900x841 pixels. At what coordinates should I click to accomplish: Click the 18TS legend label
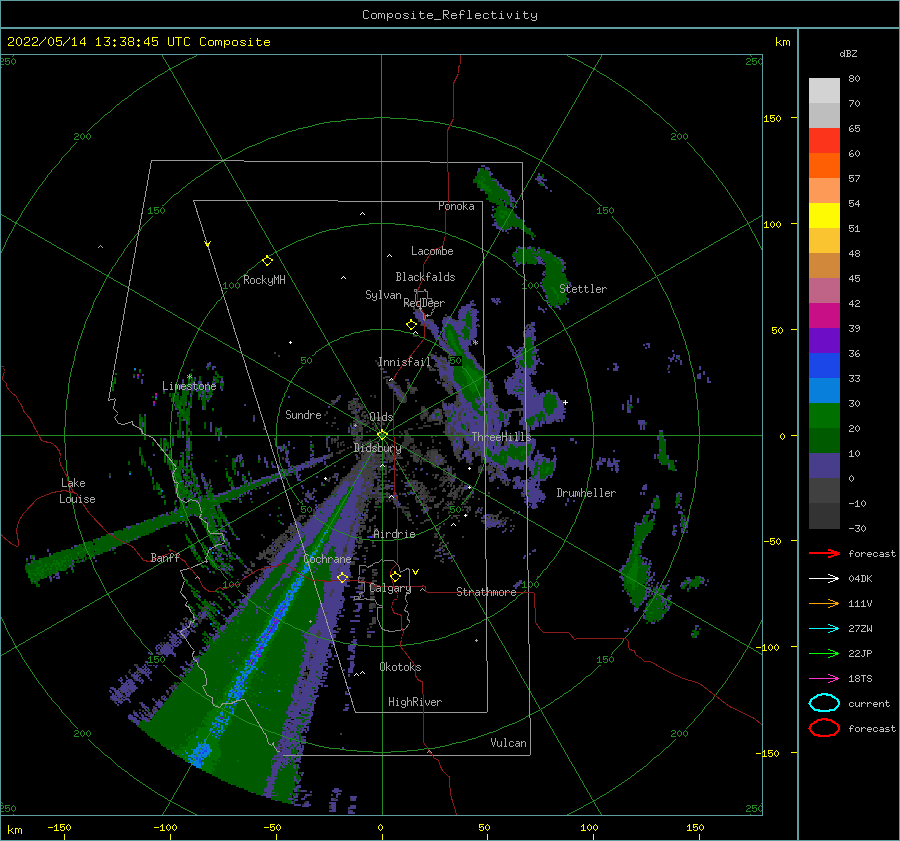860,679
